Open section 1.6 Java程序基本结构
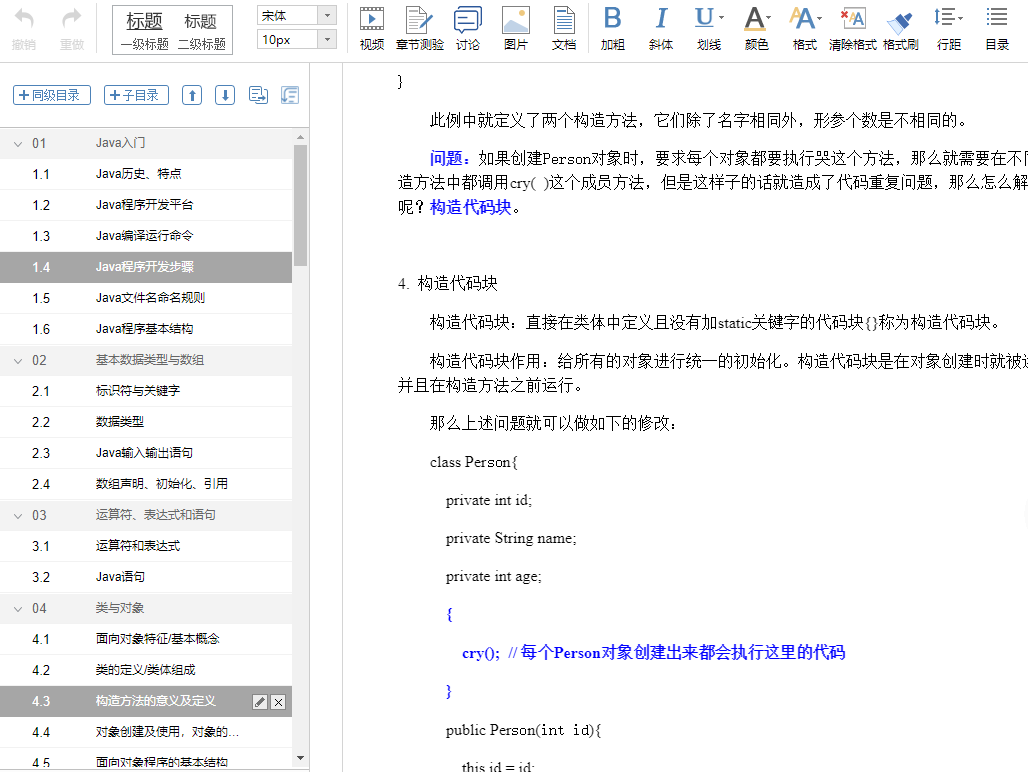Screen dimensions: 1028x772 click(146, 329)
